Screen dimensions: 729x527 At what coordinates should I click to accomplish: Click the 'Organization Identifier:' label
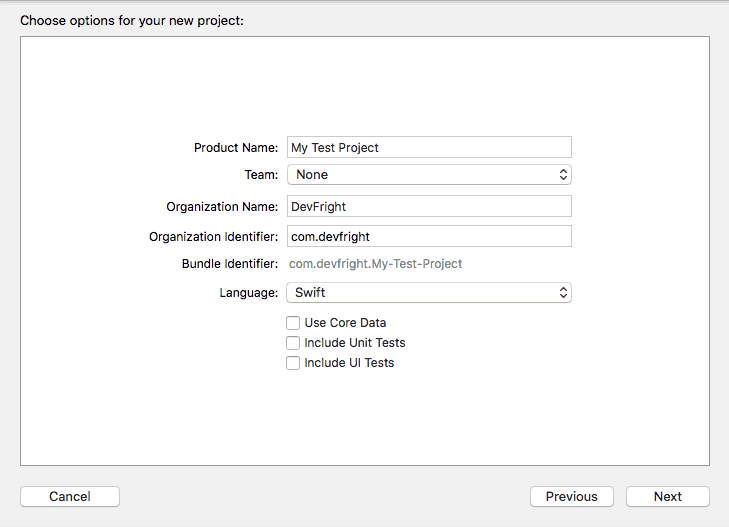click(213, 237)
